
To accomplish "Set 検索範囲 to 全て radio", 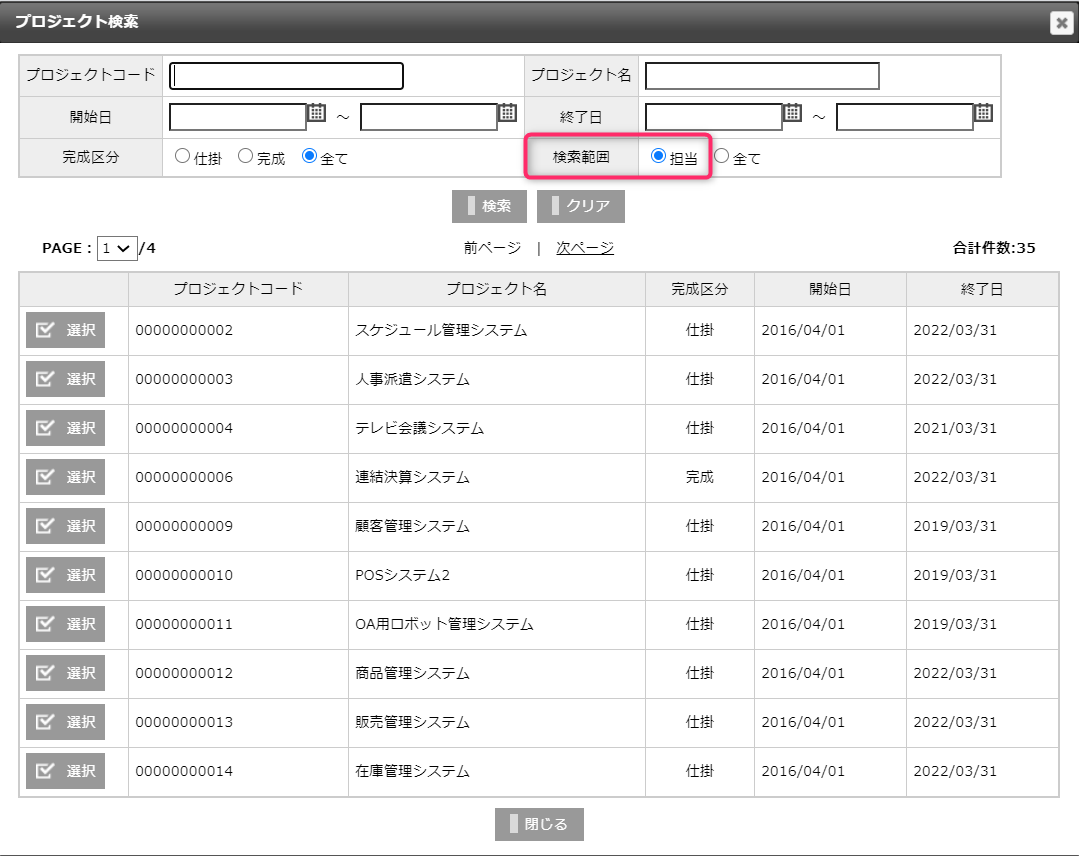I will point(722,157).
